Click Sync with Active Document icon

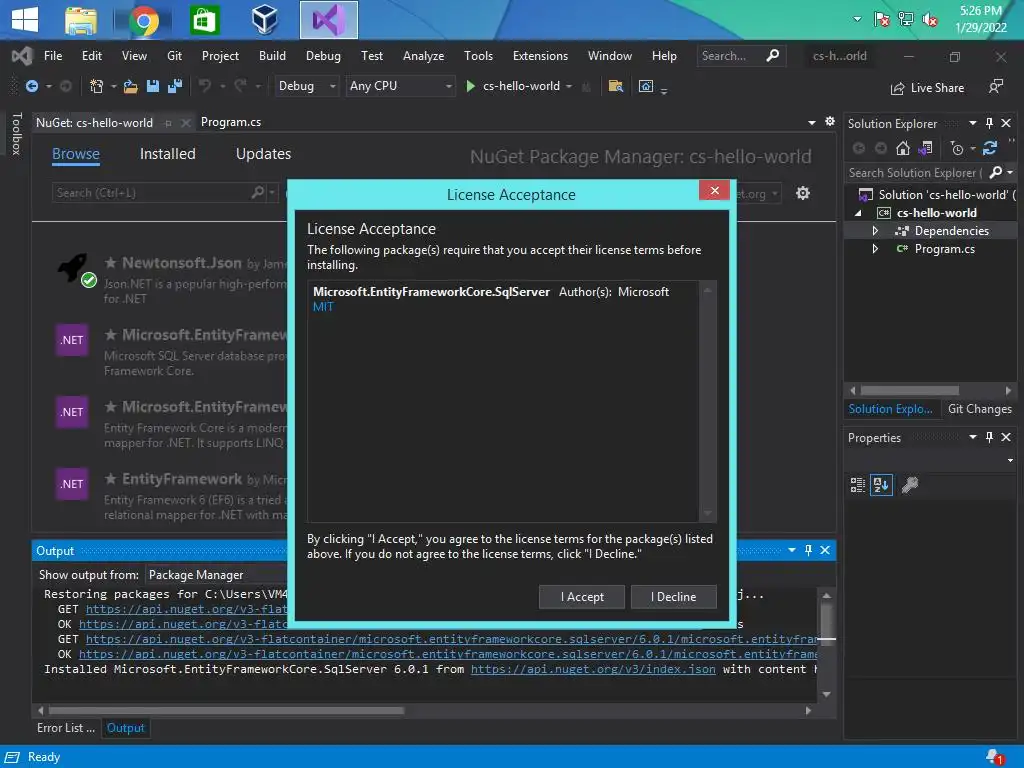click(x=990, y=148)
